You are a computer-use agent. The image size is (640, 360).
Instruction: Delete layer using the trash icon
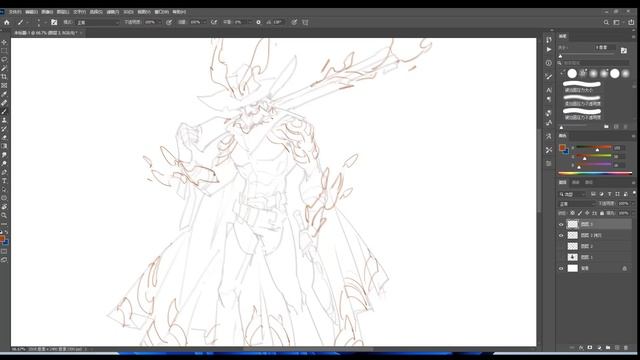pos(626,348)
